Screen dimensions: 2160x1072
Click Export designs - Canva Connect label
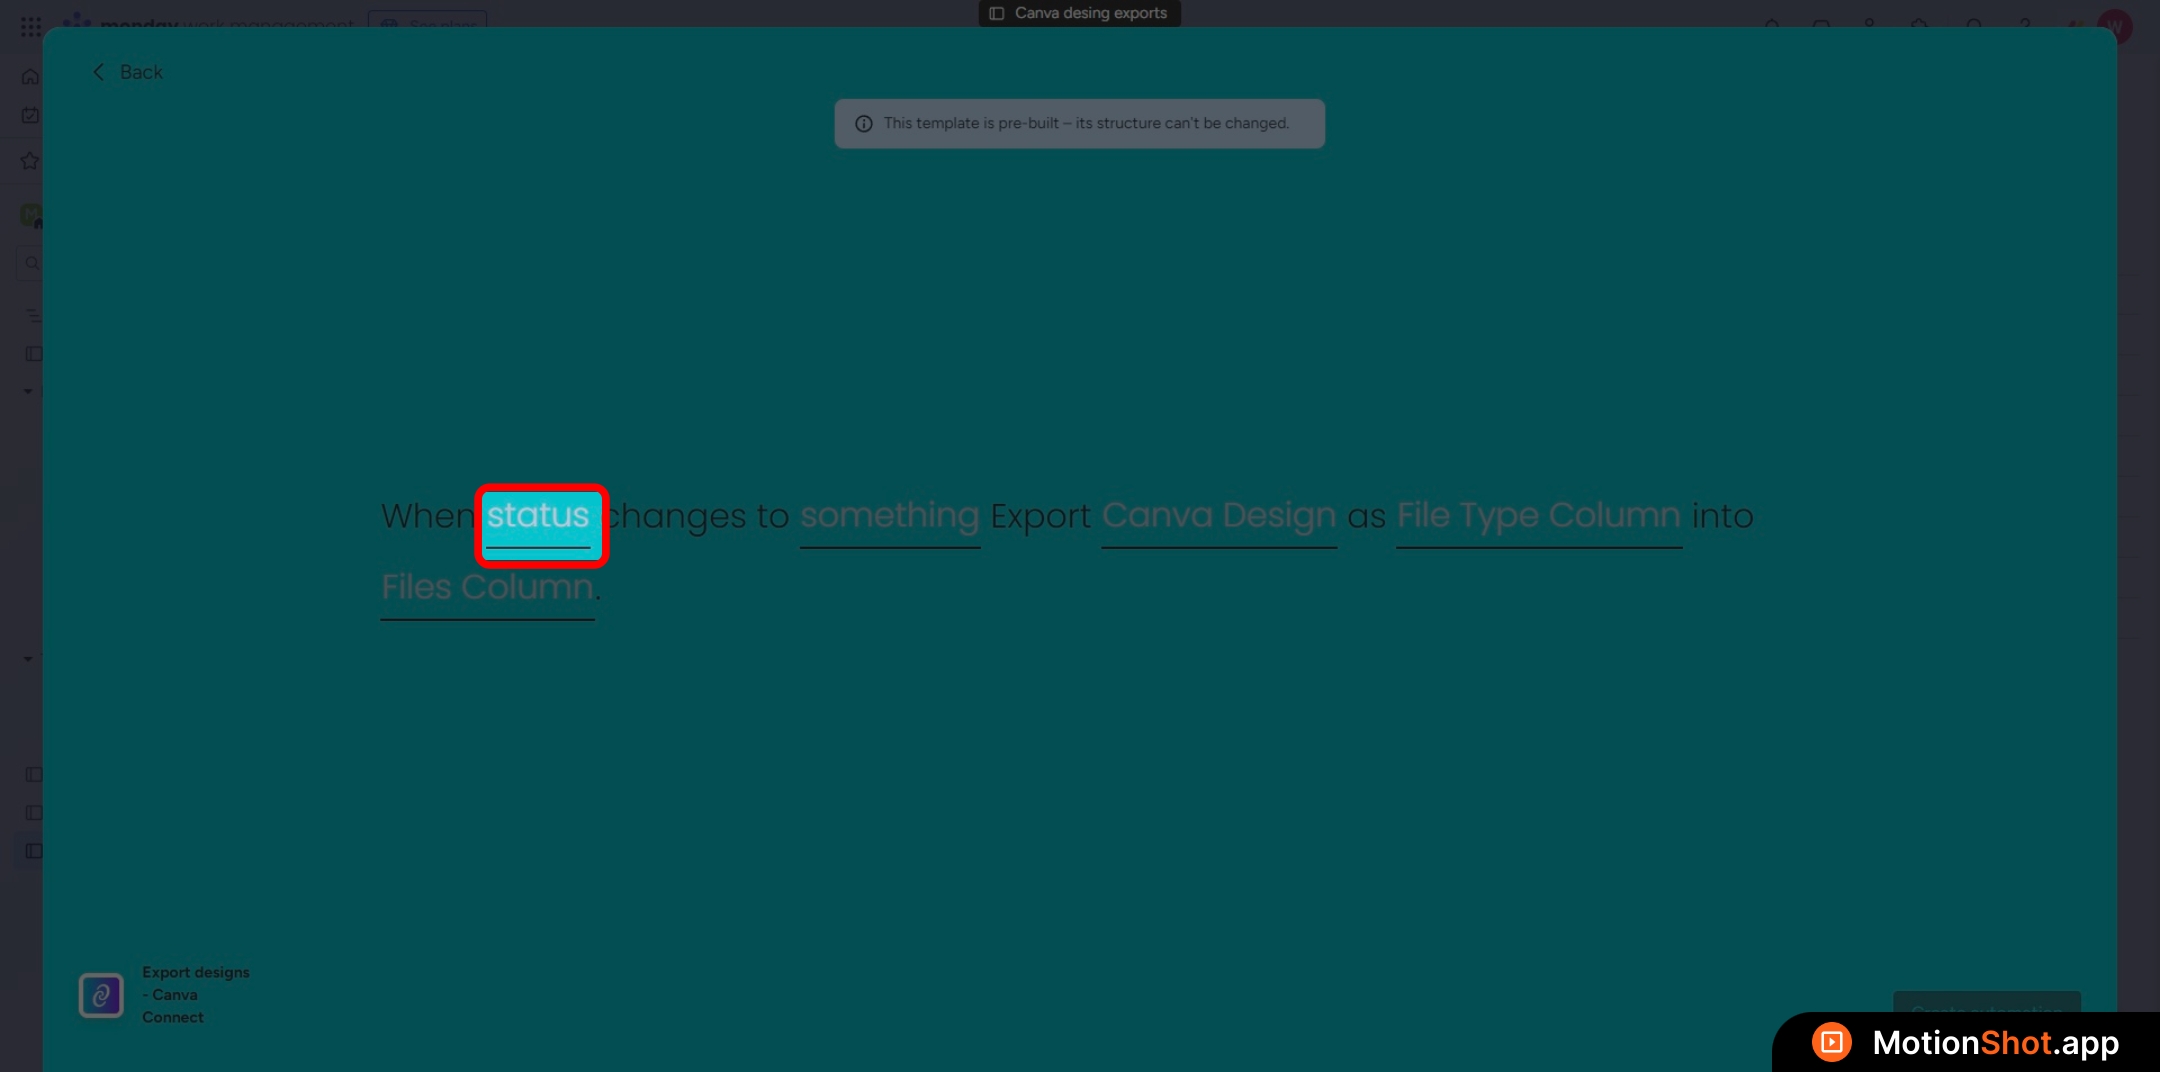(195, 995)
